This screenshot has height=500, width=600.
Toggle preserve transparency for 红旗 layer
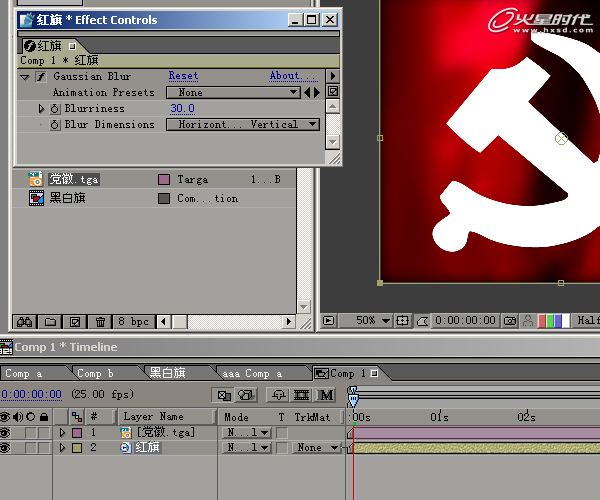pyautogui.click(x=282, y=448)
